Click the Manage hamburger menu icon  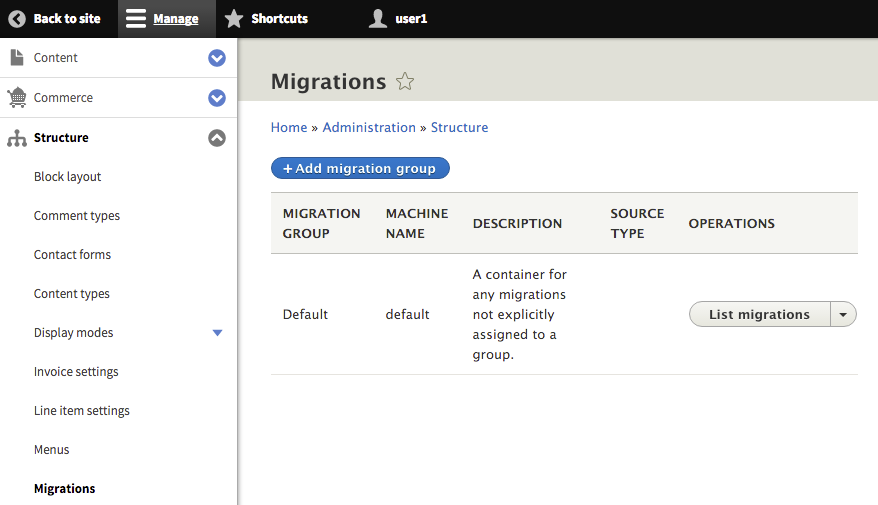pyautogui.click(x=136, y=19)
